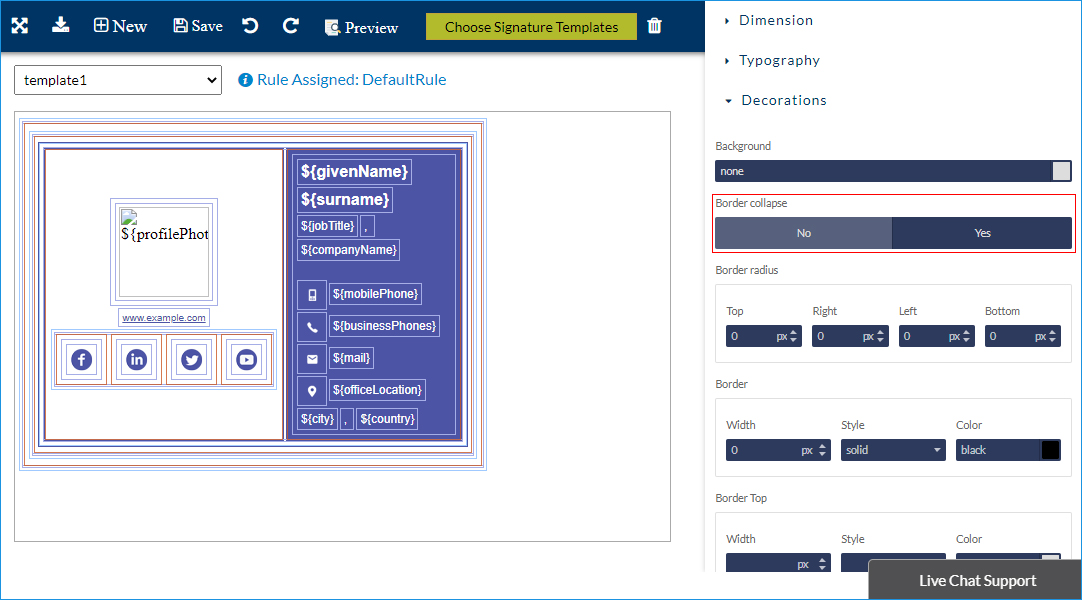Click the redo arrow icon
This screenshot has width=1082, height=600.
(x=290, y=26)
